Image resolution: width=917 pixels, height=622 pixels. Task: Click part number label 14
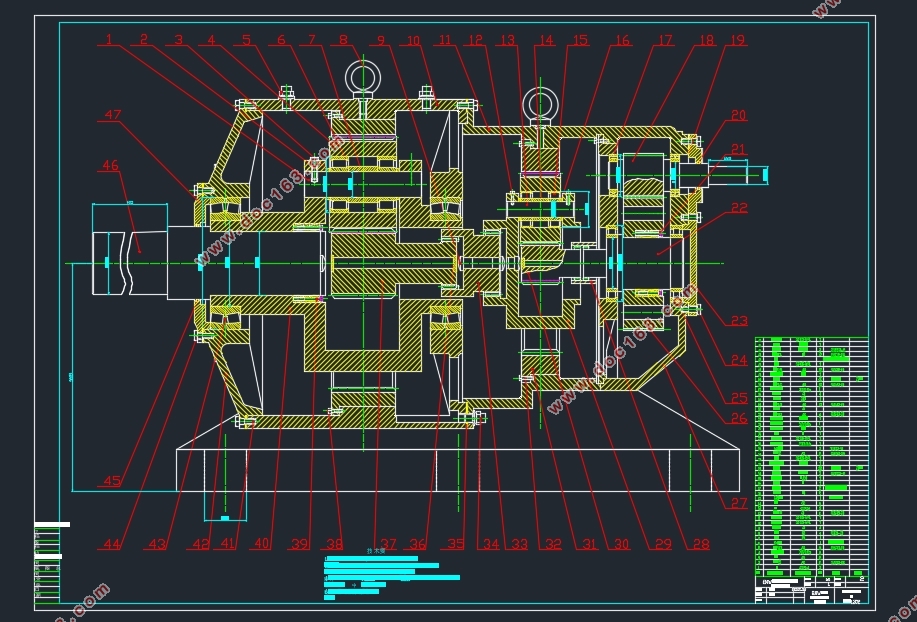545,41
